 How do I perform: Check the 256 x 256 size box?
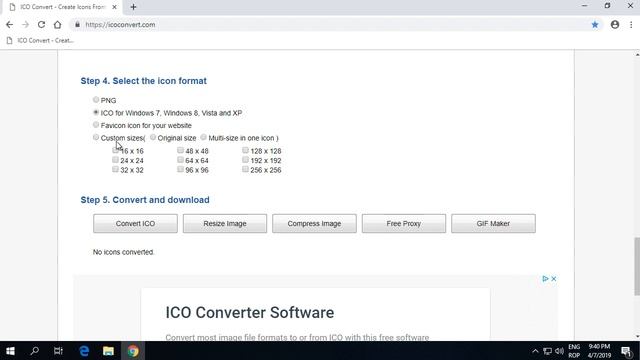point(245,169)
